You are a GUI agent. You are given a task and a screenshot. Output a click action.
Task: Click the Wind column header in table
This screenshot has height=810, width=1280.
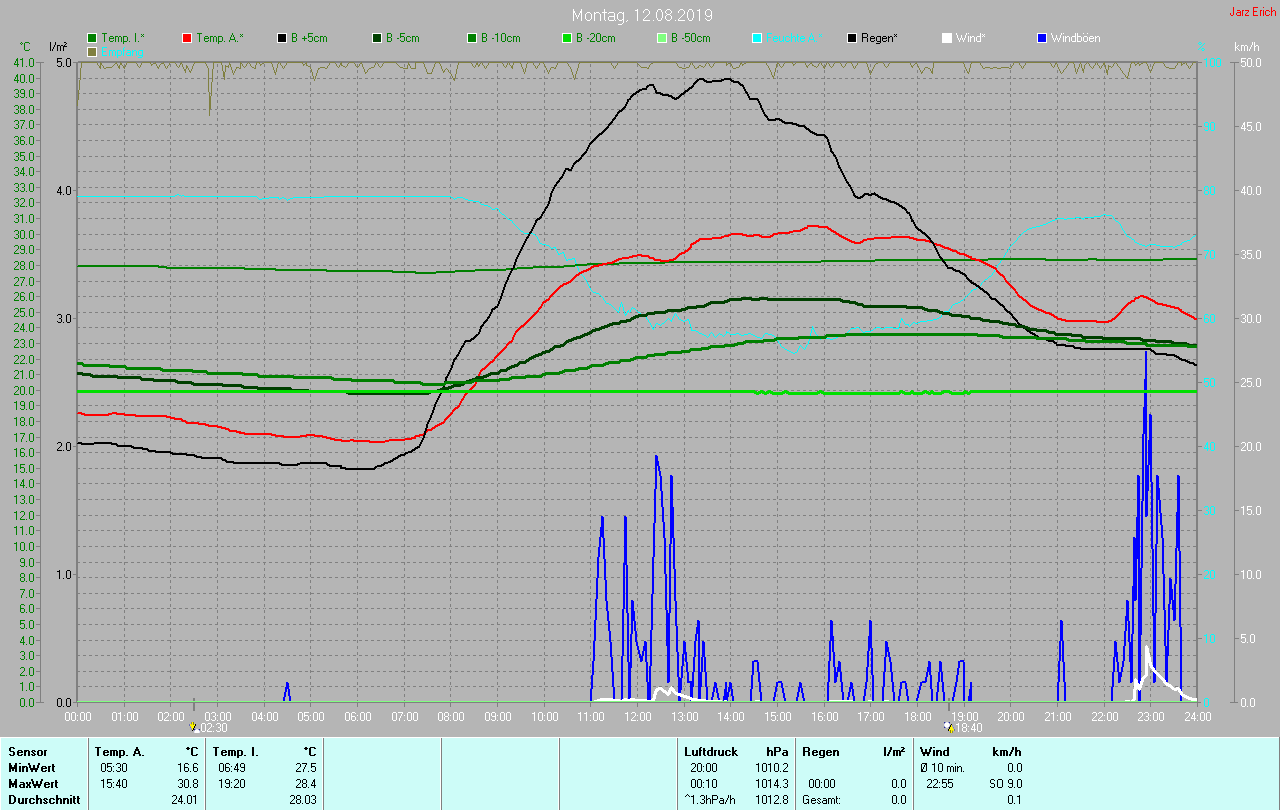pyautogui.click(x=935, y=751)
